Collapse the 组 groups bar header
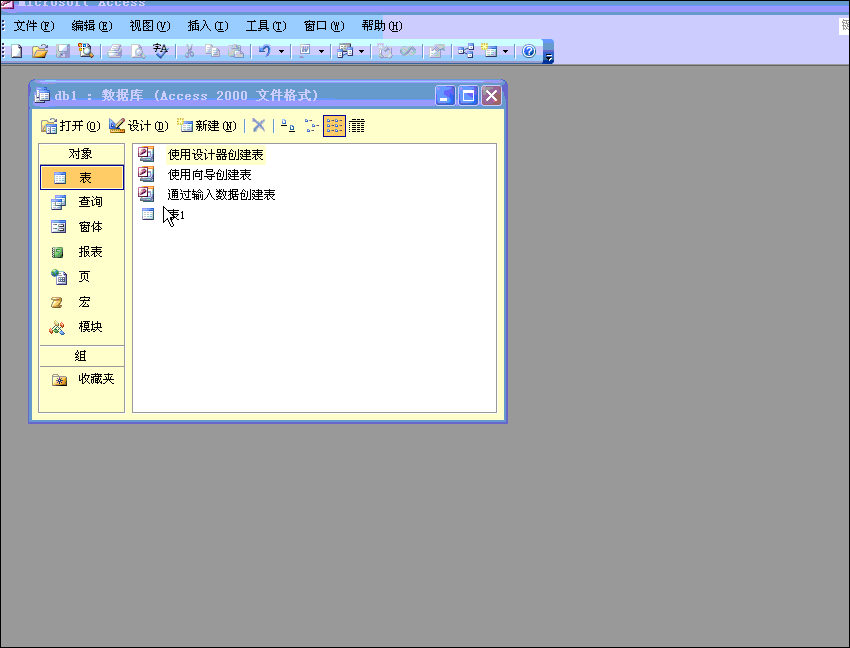The height and width of the screenshot is (648, 850). click(81, 356)
